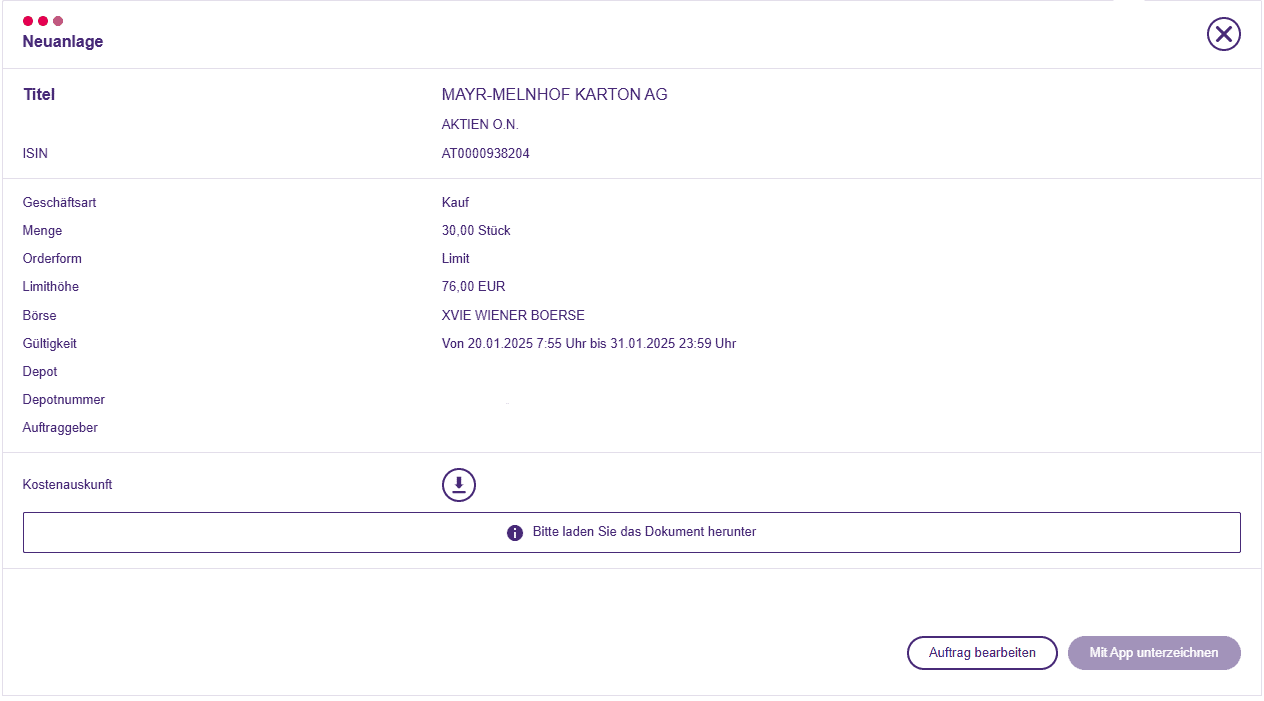Image resolution: width=1264 pixels, height=701 pixels.
Task: Click the Titel label
Action: point(39,95)
